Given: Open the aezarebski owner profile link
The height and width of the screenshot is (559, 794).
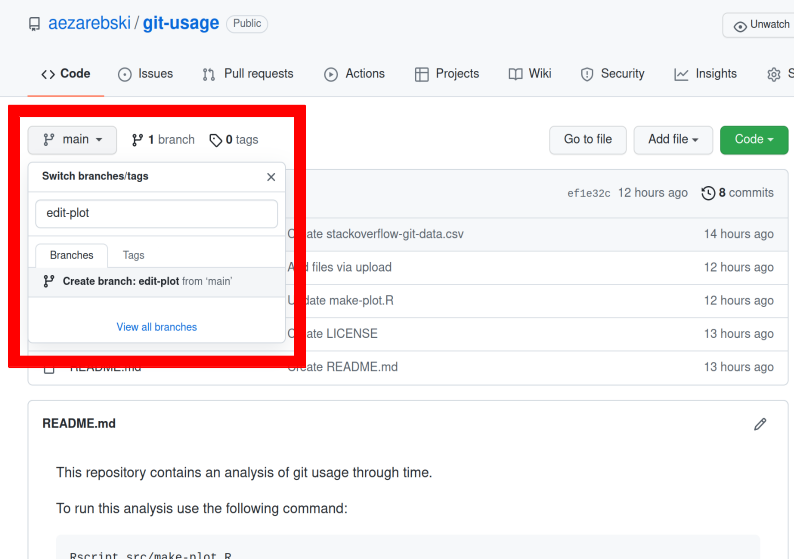Looking at the screenshot, I should click(90, 23).
